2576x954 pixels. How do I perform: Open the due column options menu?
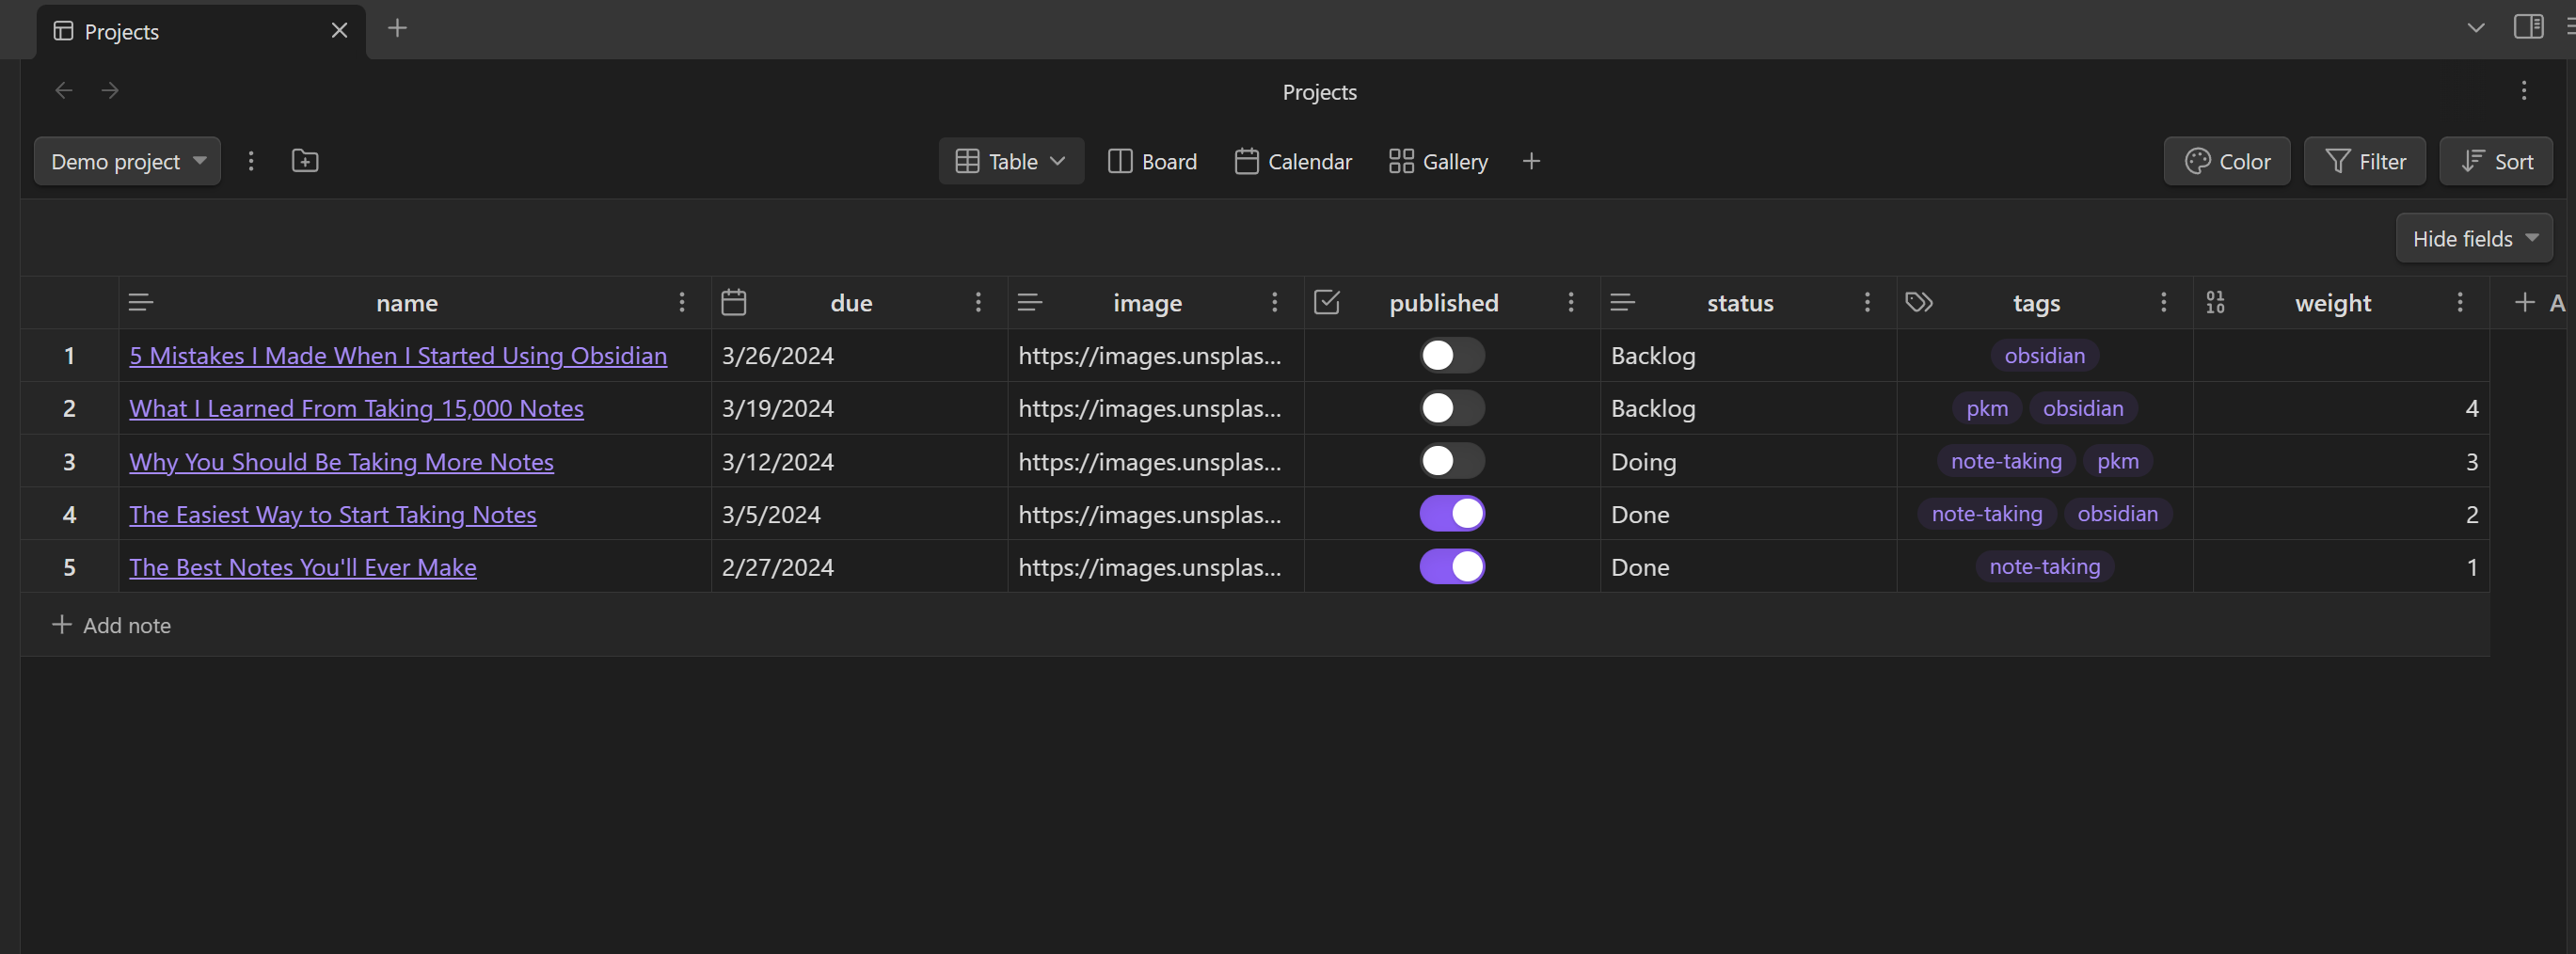pos(978,302)
